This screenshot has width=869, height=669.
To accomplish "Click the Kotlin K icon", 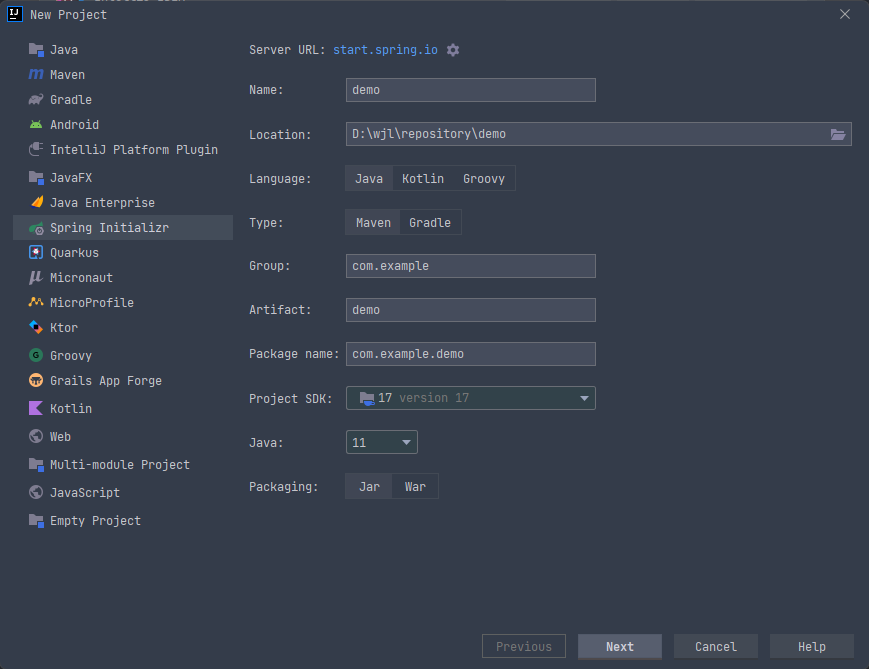I will tap(36, 408).
